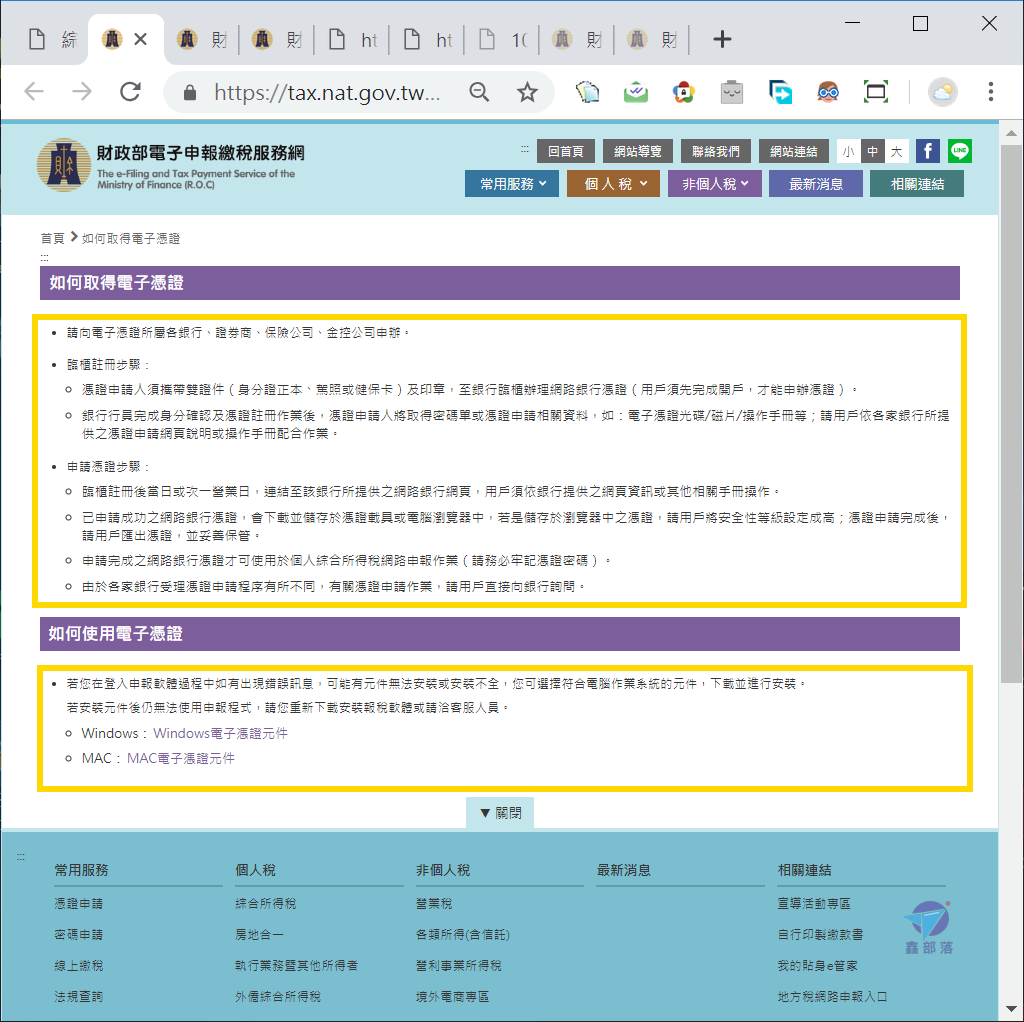Open the green fullscreen capture extension icon

875,91
